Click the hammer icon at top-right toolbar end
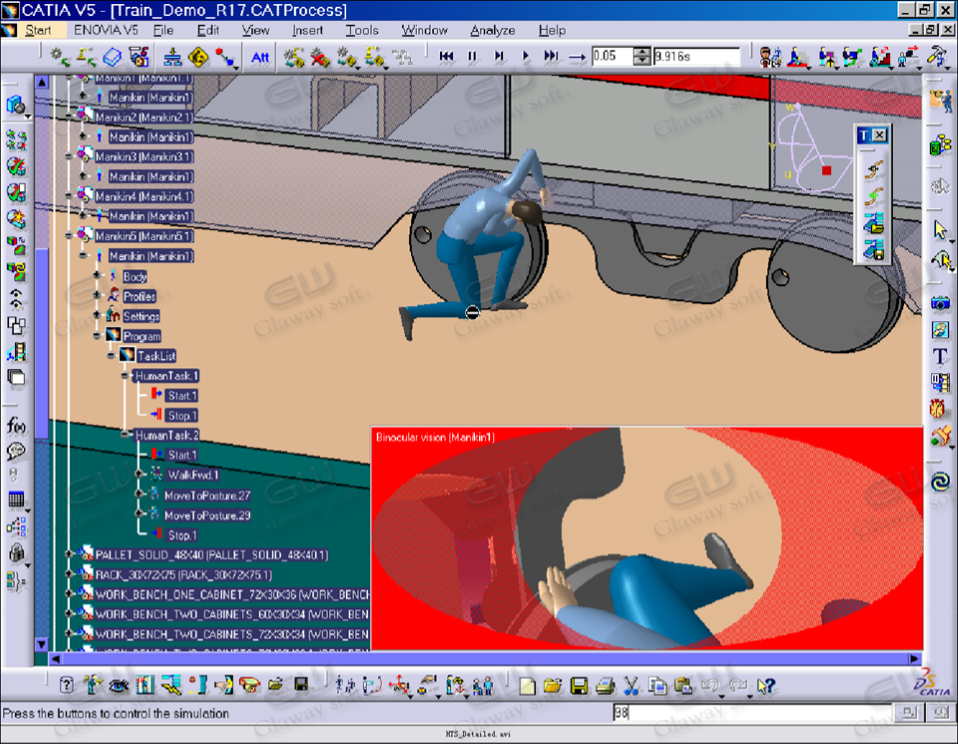The width and height of the screenshot is (958, 744). [x=937, y=56]
